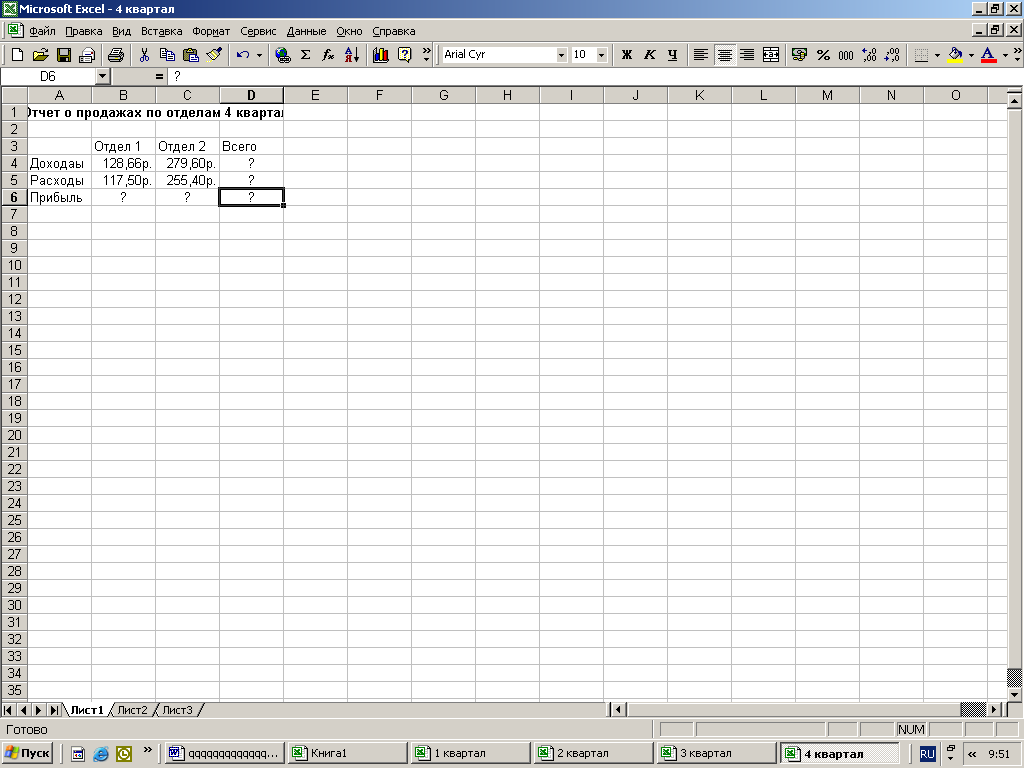Open the Данные menu
Screen dimensions: 1024x768
(x=306, y=31)
